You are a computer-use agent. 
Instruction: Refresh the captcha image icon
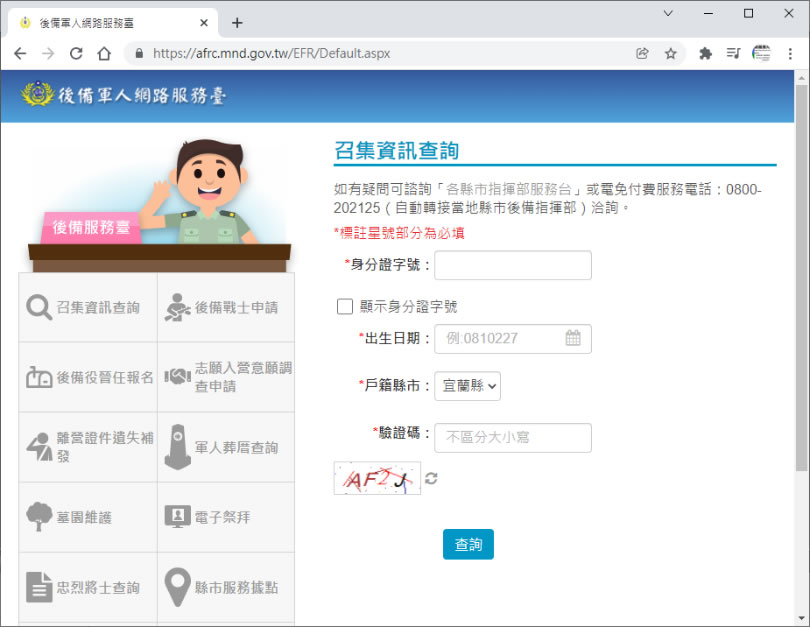point(431,479)
